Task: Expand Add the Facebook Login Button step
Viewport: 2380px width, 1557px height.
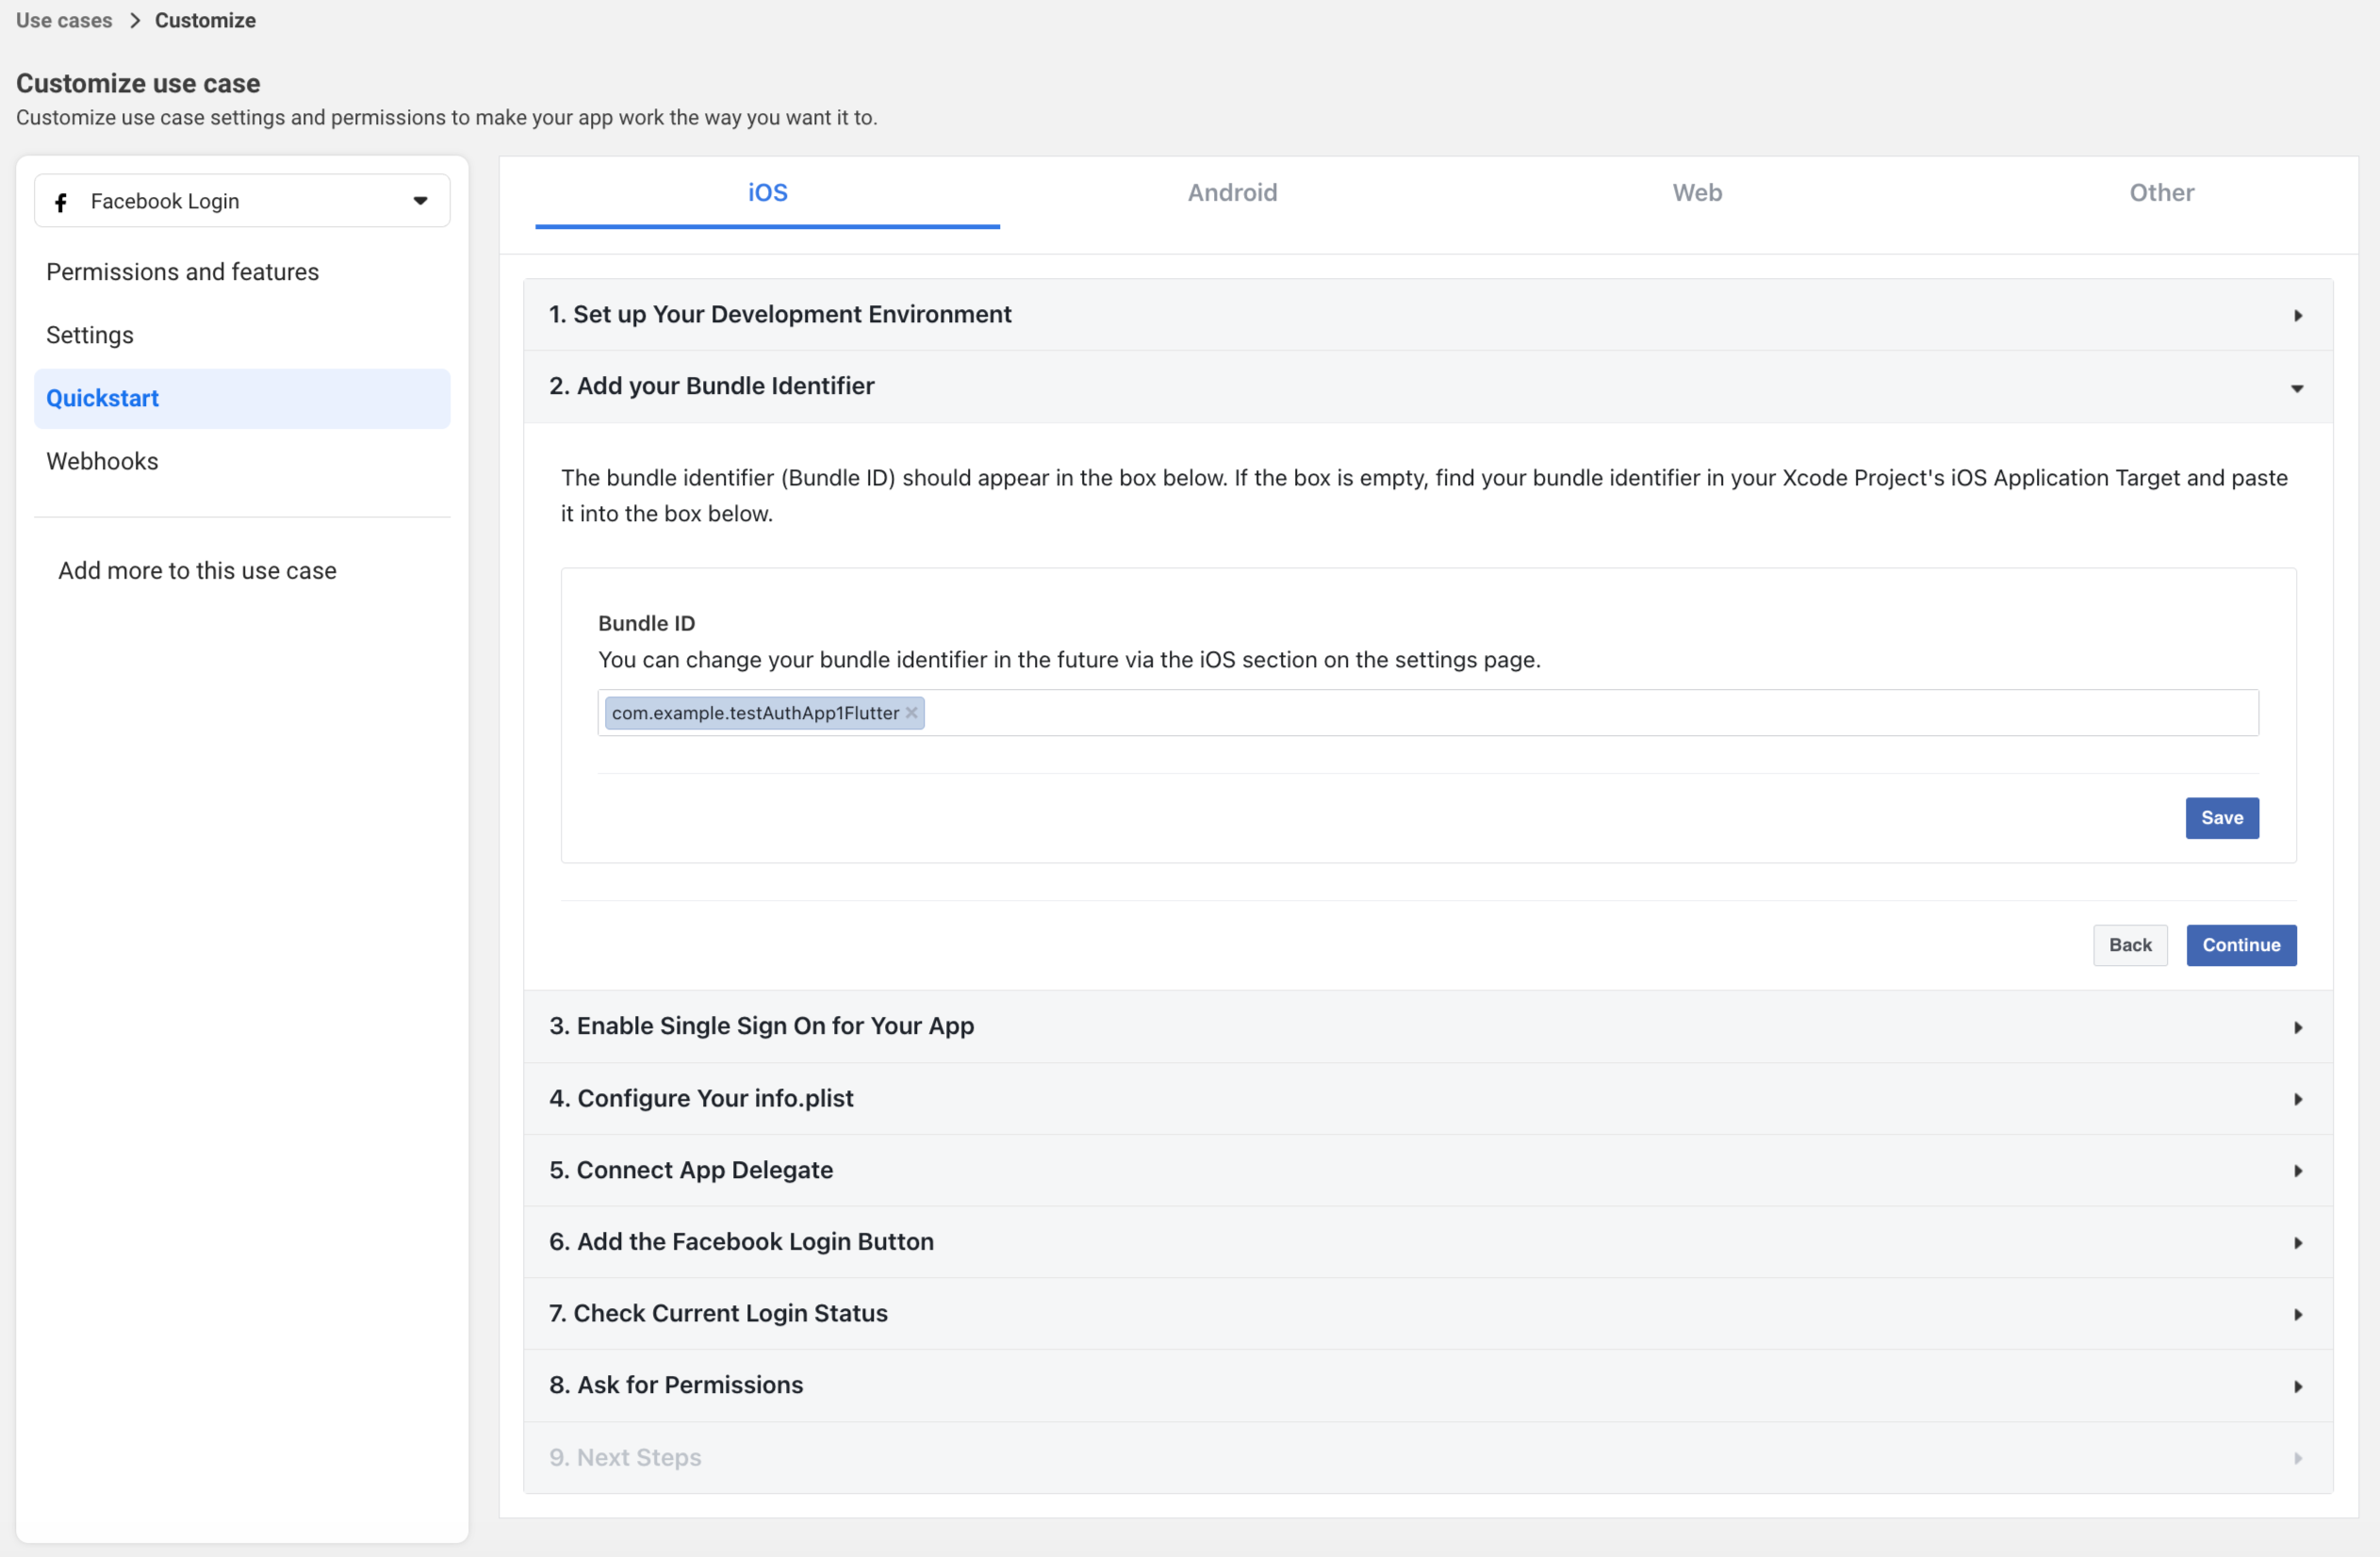Action: coord(2296,1243)
